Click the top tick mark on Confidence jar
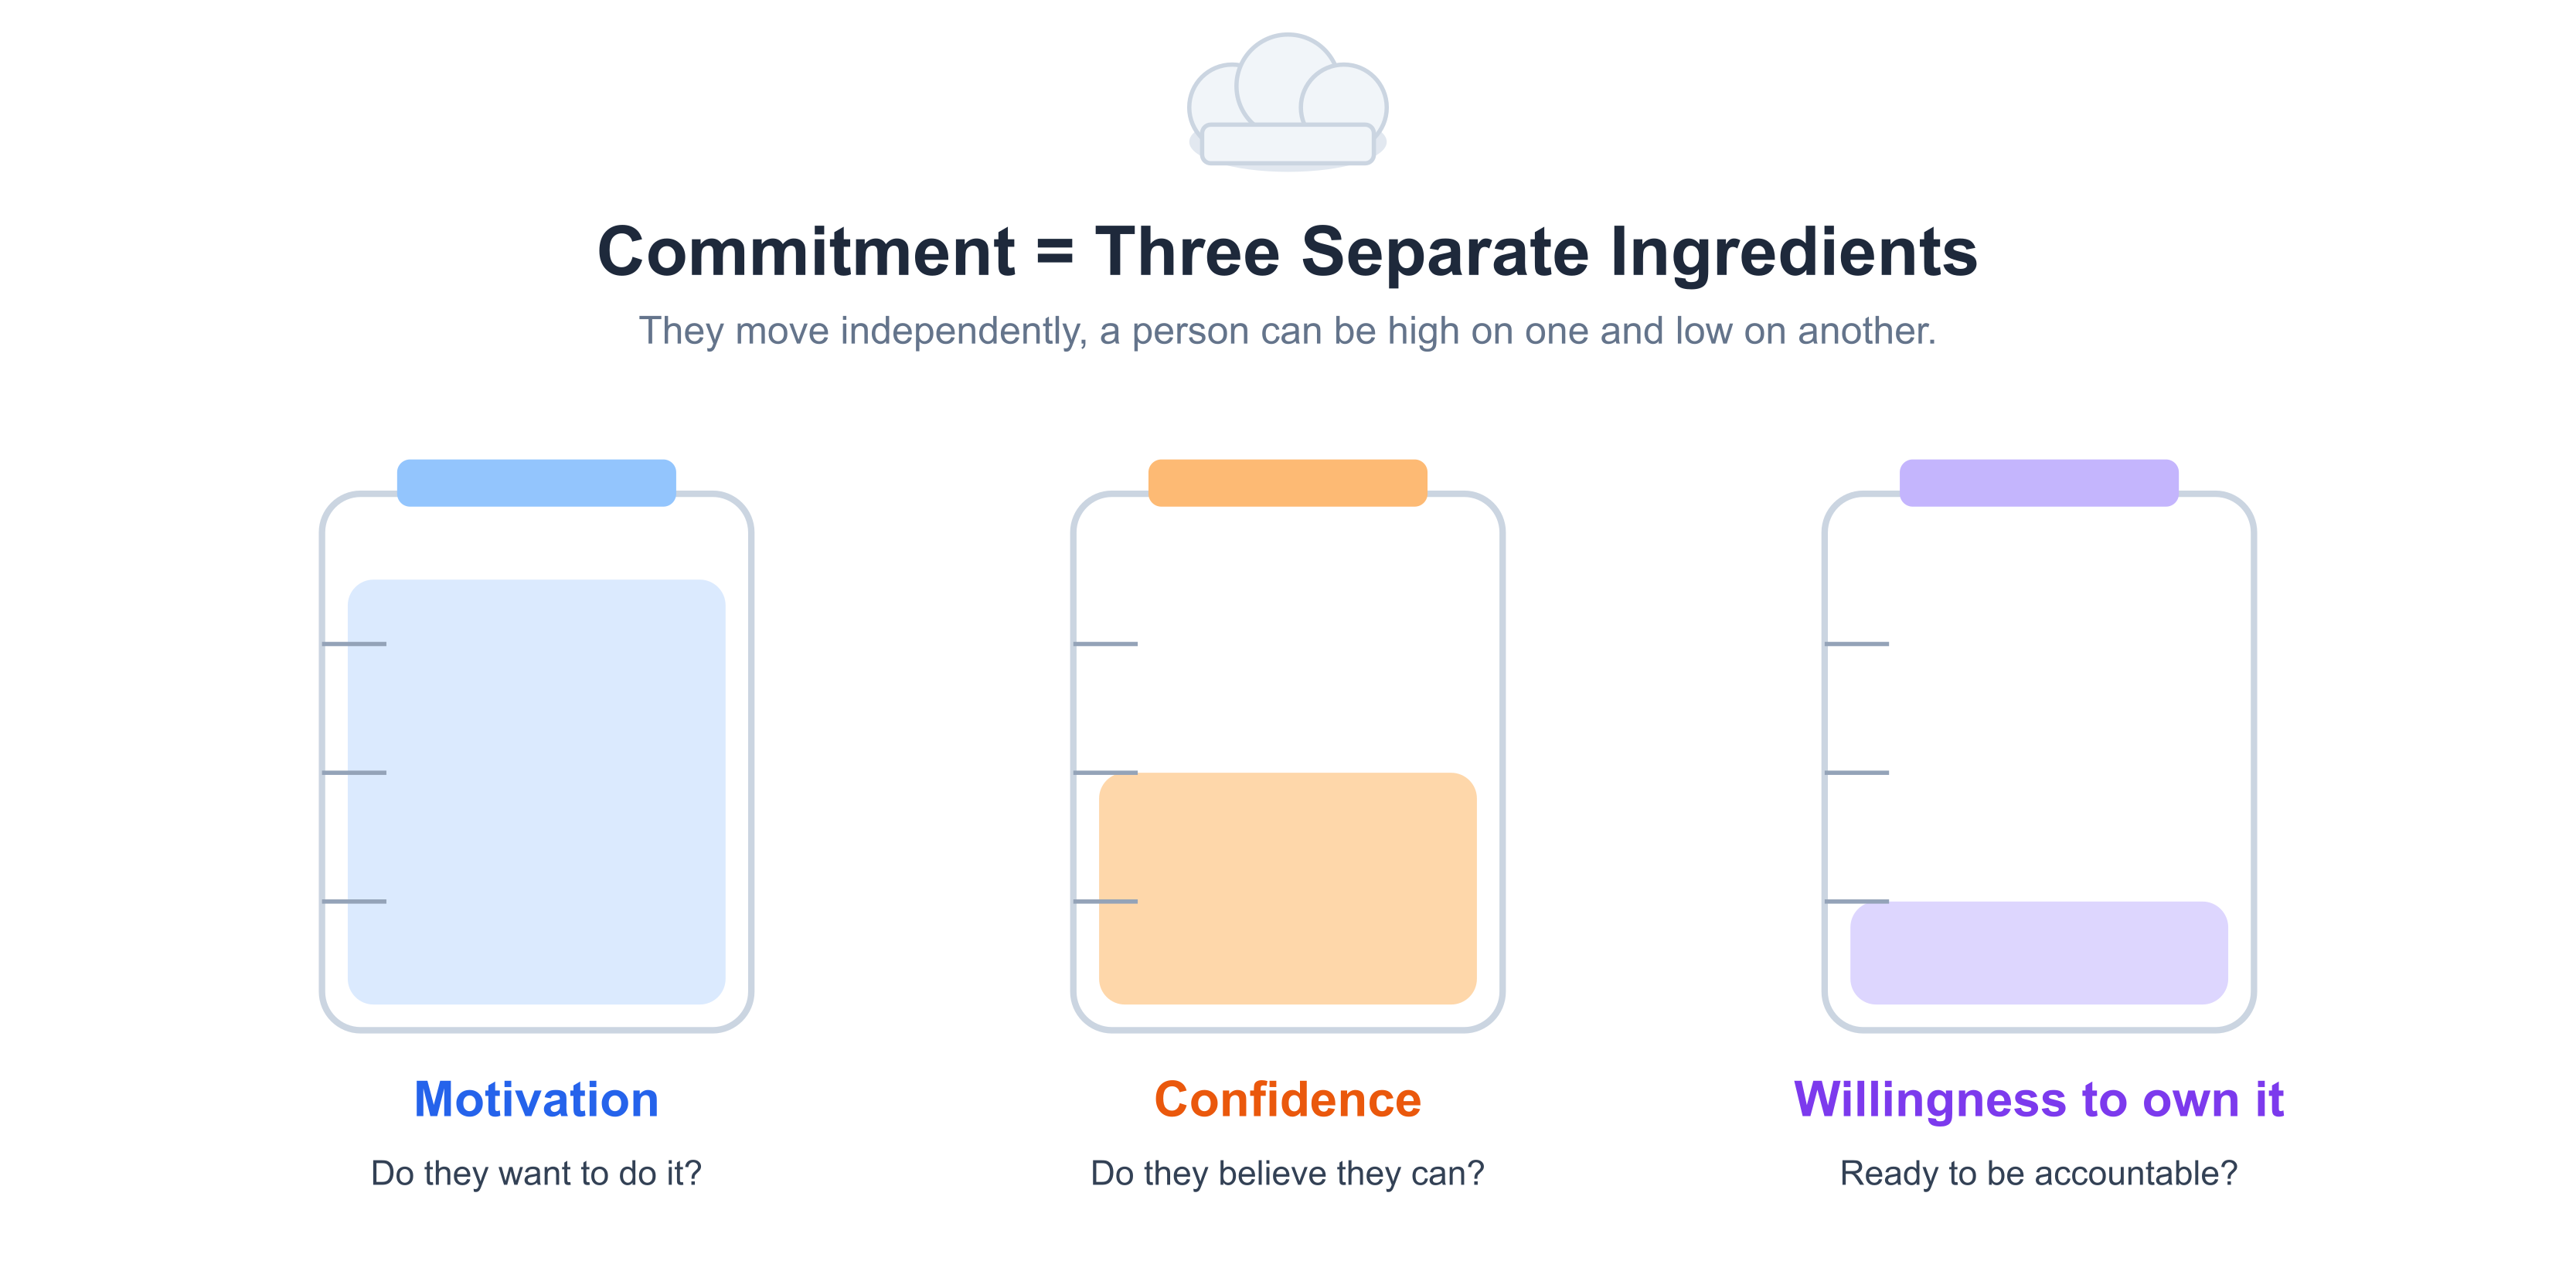 [1105, 644]
